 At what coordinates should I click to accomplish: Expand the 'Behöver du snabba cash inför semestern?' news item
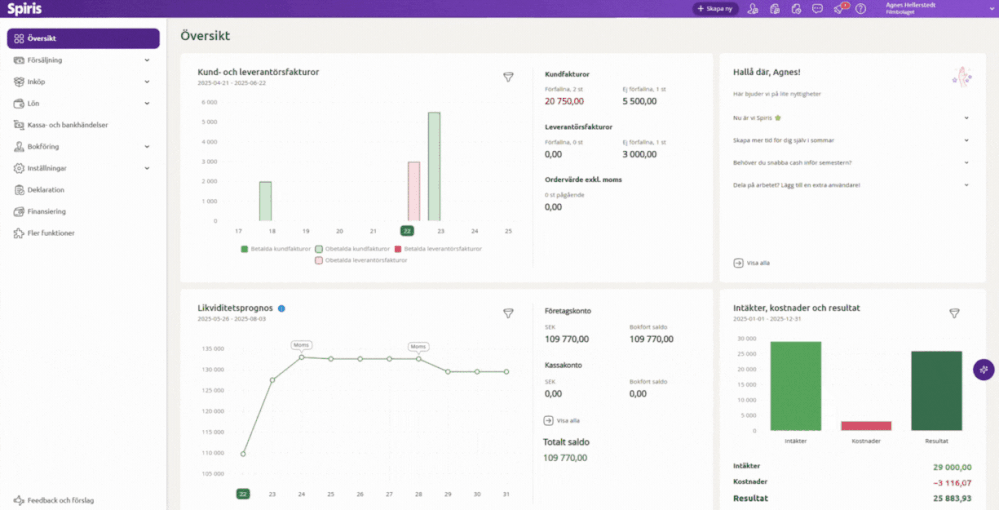point(966,162)
